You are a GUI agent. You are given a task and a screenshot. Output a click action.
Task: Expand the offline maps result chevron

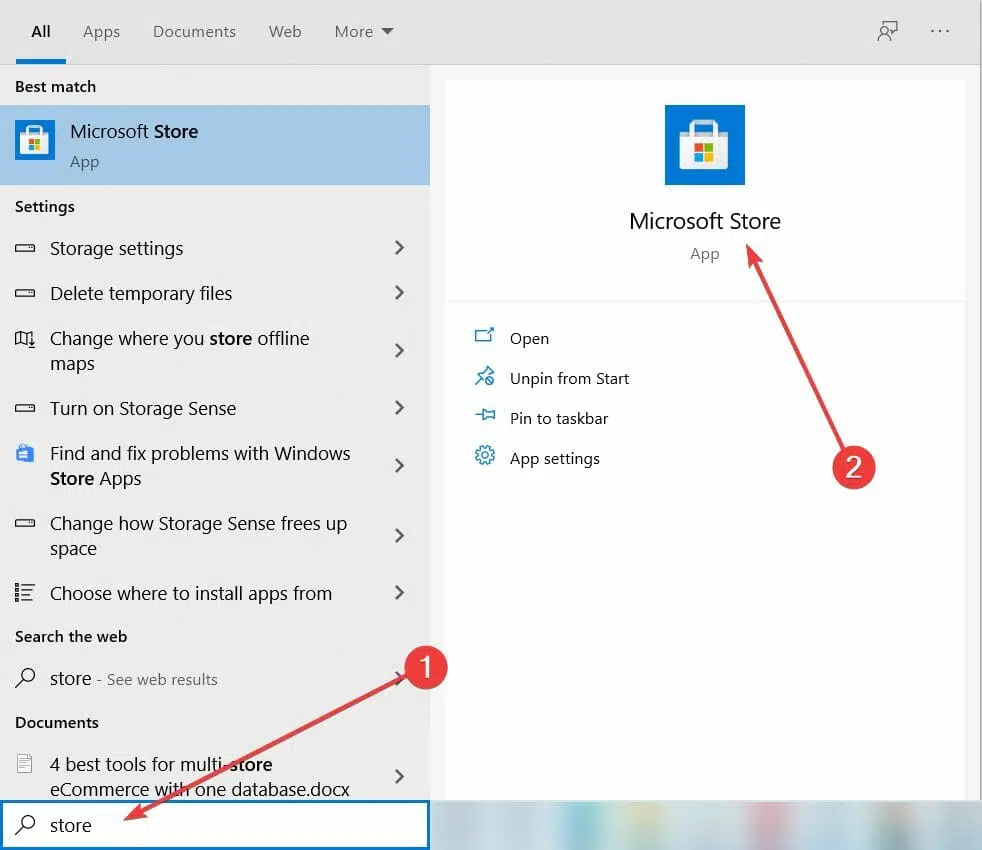tap(399, 350)
